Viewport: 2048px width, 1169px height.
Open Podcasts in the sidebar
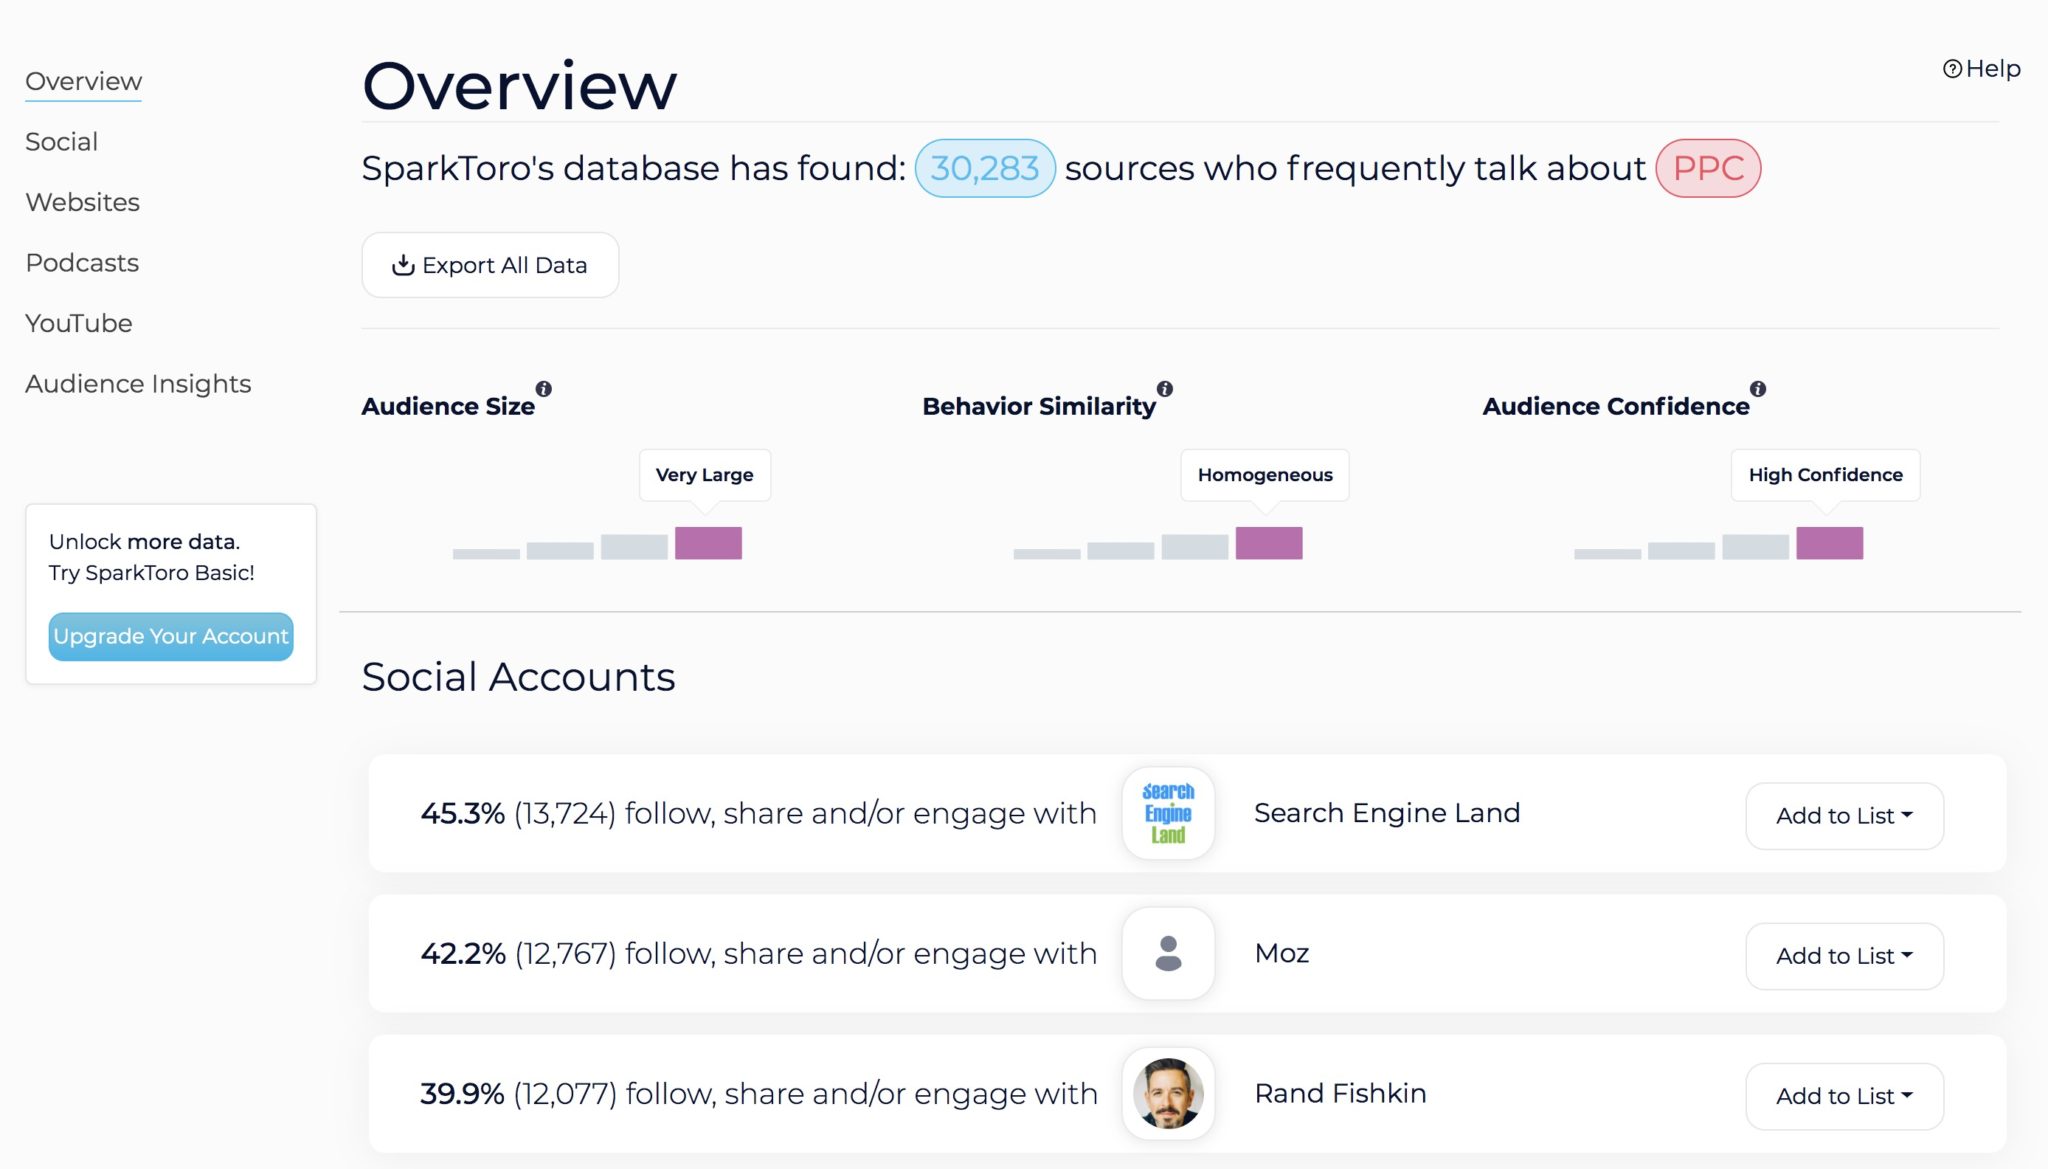(82, 263)
